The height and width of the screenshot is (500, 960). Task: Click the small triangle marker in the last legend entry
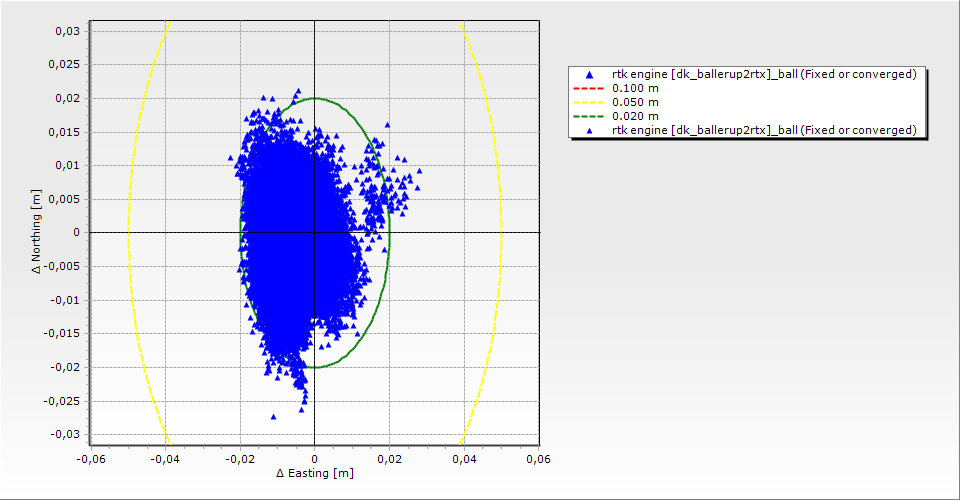point(590,130)
